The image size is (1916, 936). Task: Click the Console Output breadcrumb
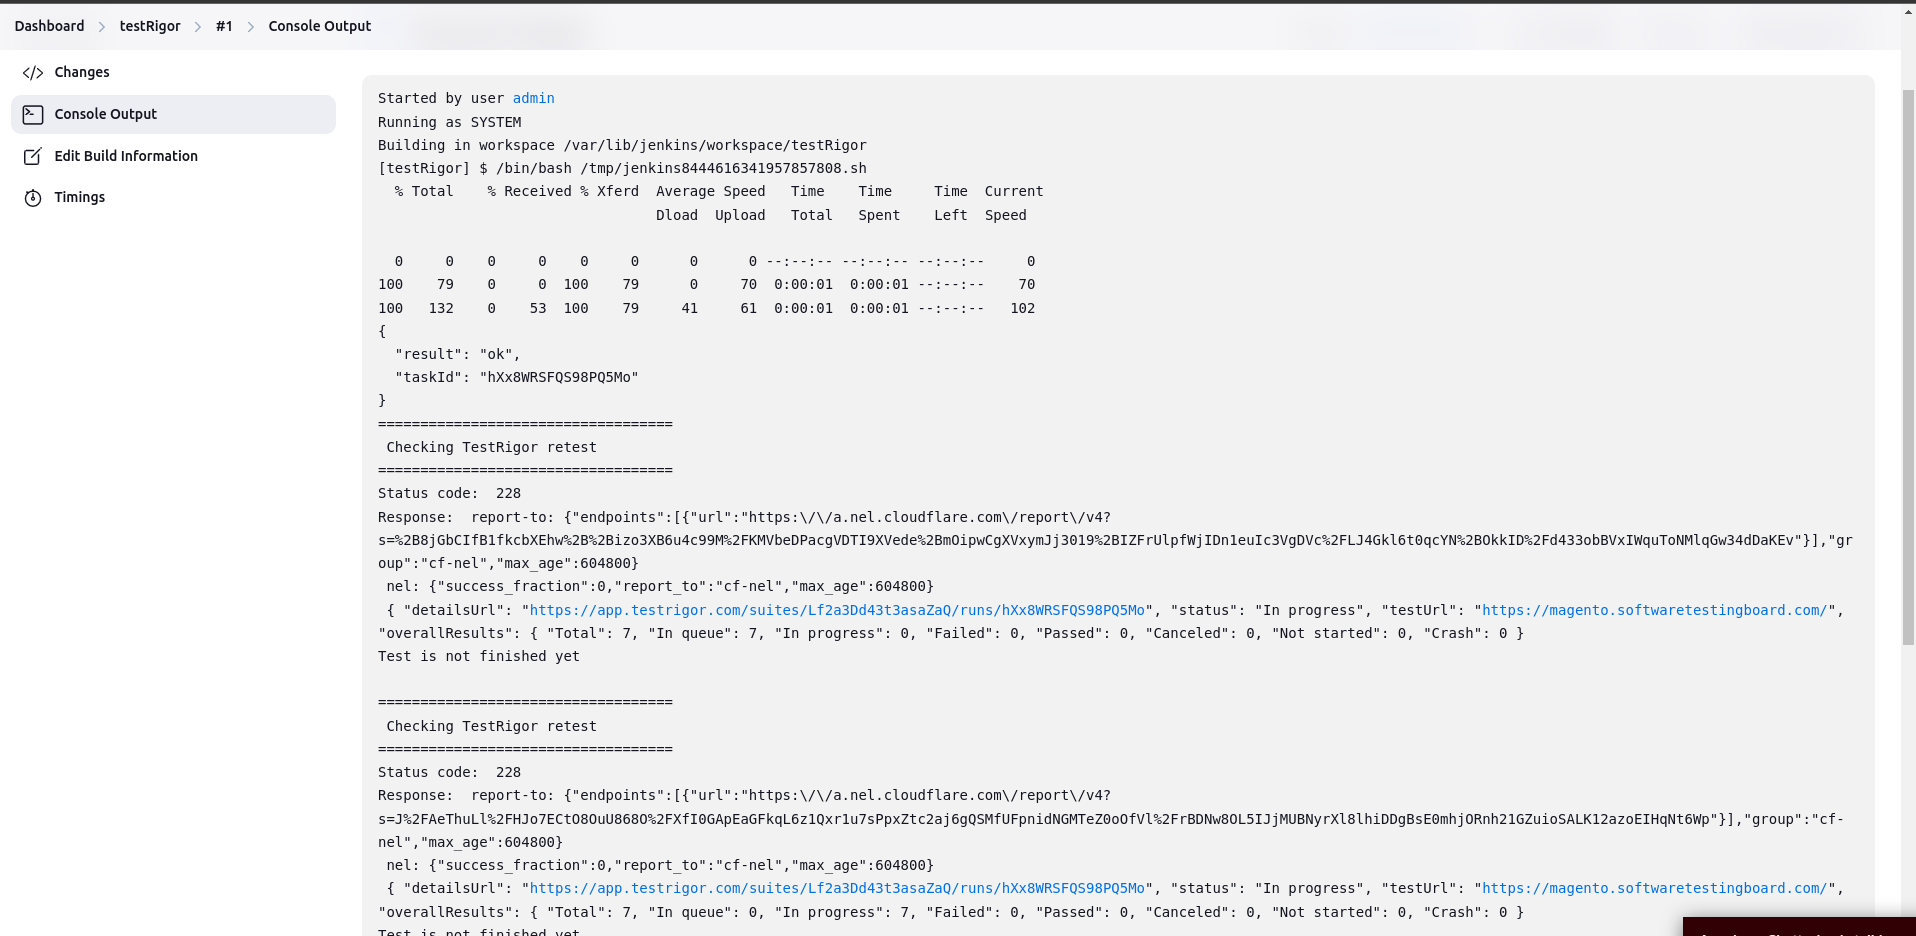point(319,26)
